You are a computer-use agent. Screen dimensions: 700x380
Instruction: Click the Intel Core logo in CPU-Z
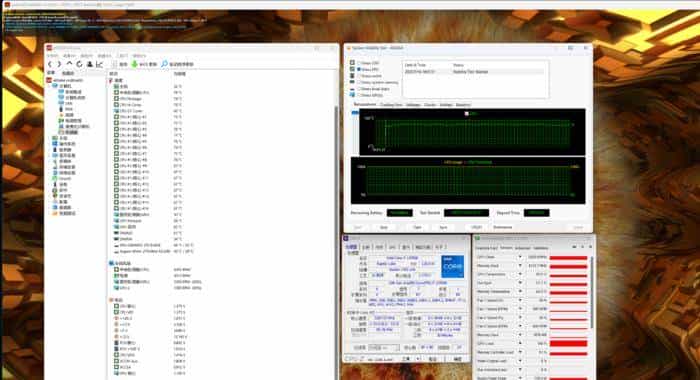pyautogui.click(x=452, y=267)
